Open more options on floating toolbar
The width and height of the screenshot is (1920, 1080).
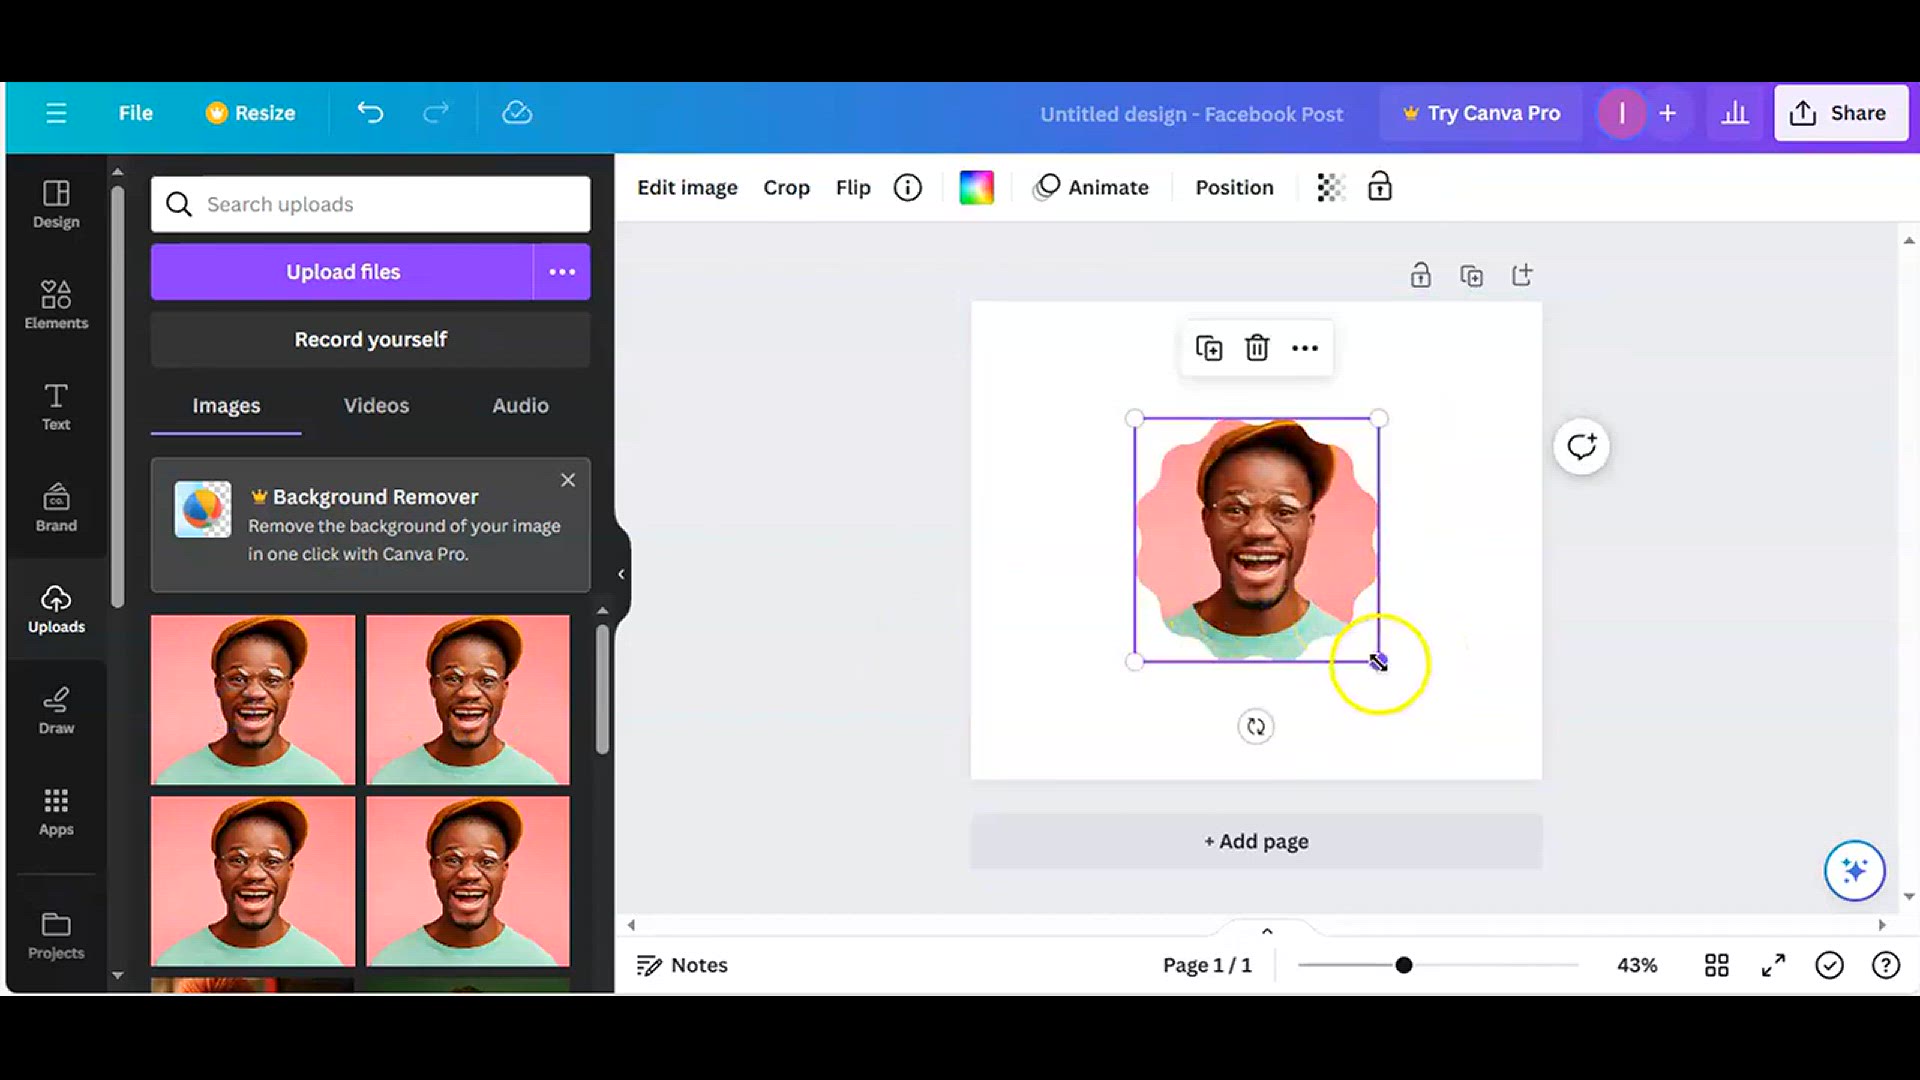click(x=1305, y=348)
